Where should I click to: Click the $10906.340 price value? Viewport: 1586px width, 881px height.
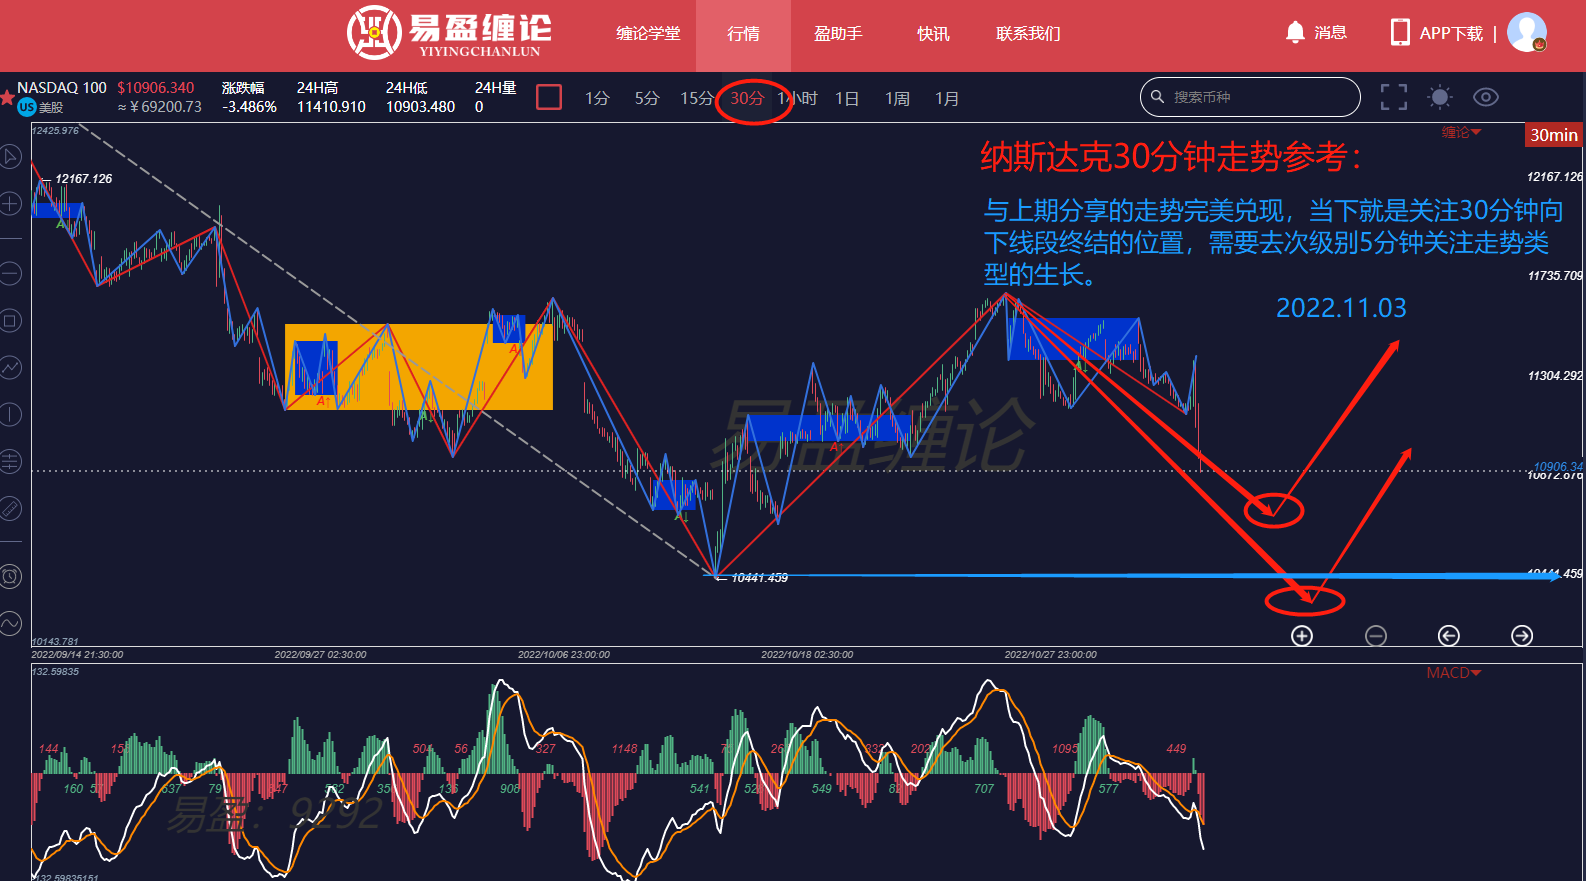pyautogui.click(x=156, y=88)
